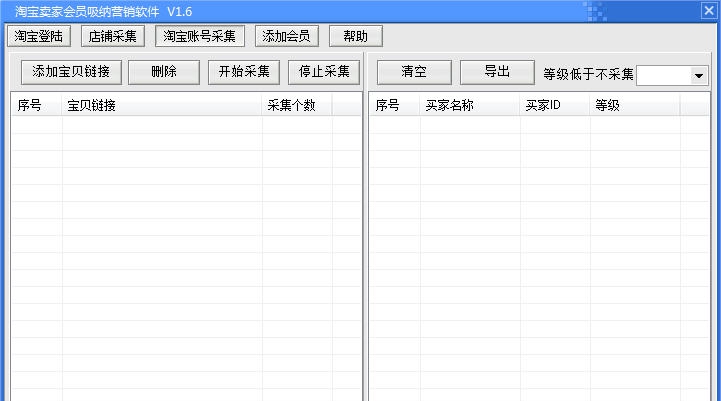Switch to the 店铺采集 tab

coord(113,36)
